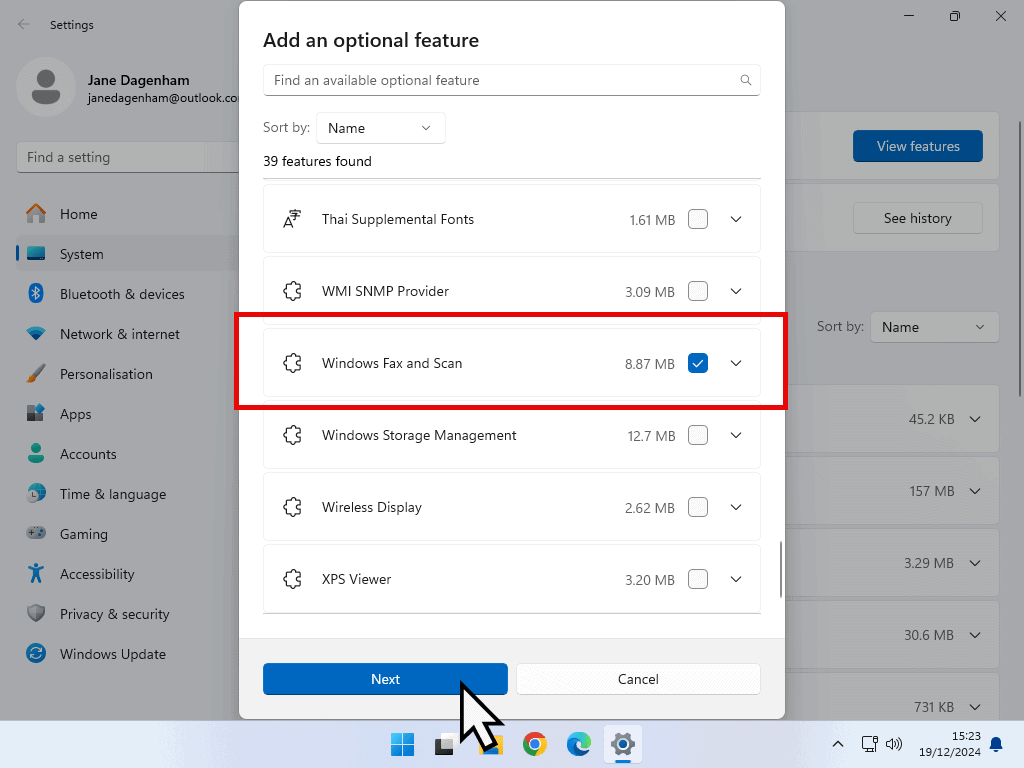The image size is (1024, 768).
Task: Tick the WMI SNMP Provider checkbox
Action: [x=697, y=291]
